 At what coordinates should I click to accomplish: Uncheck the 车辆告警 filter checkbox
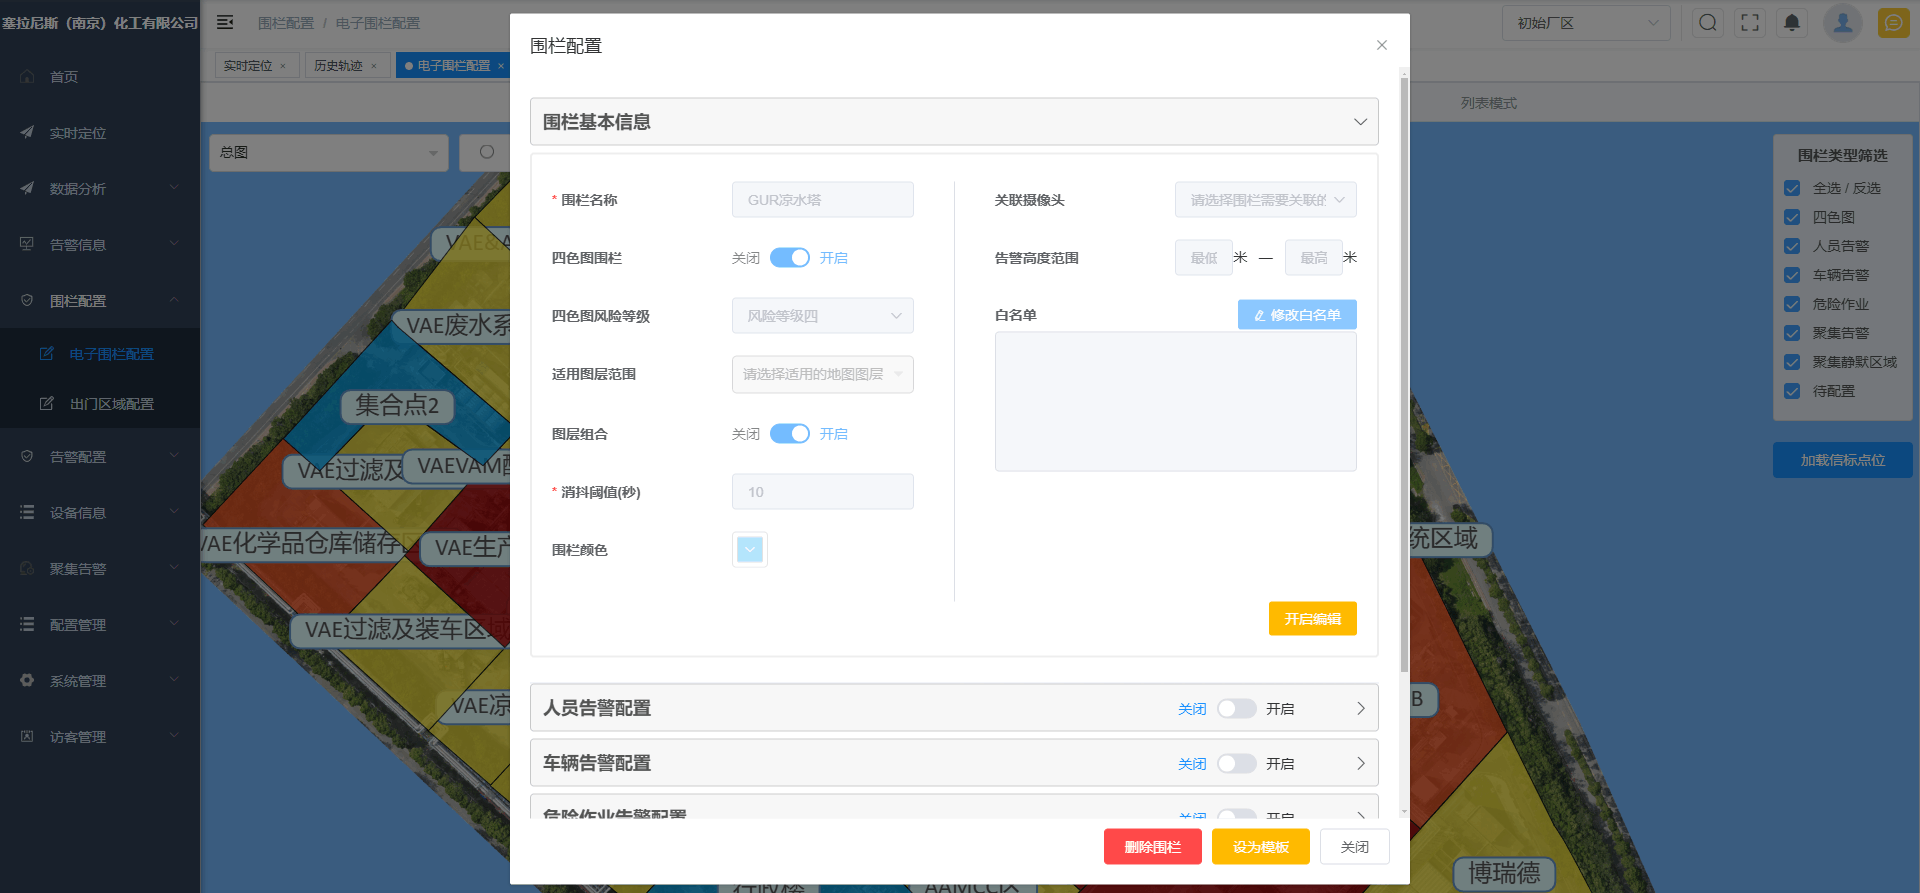click(1792, 275)
